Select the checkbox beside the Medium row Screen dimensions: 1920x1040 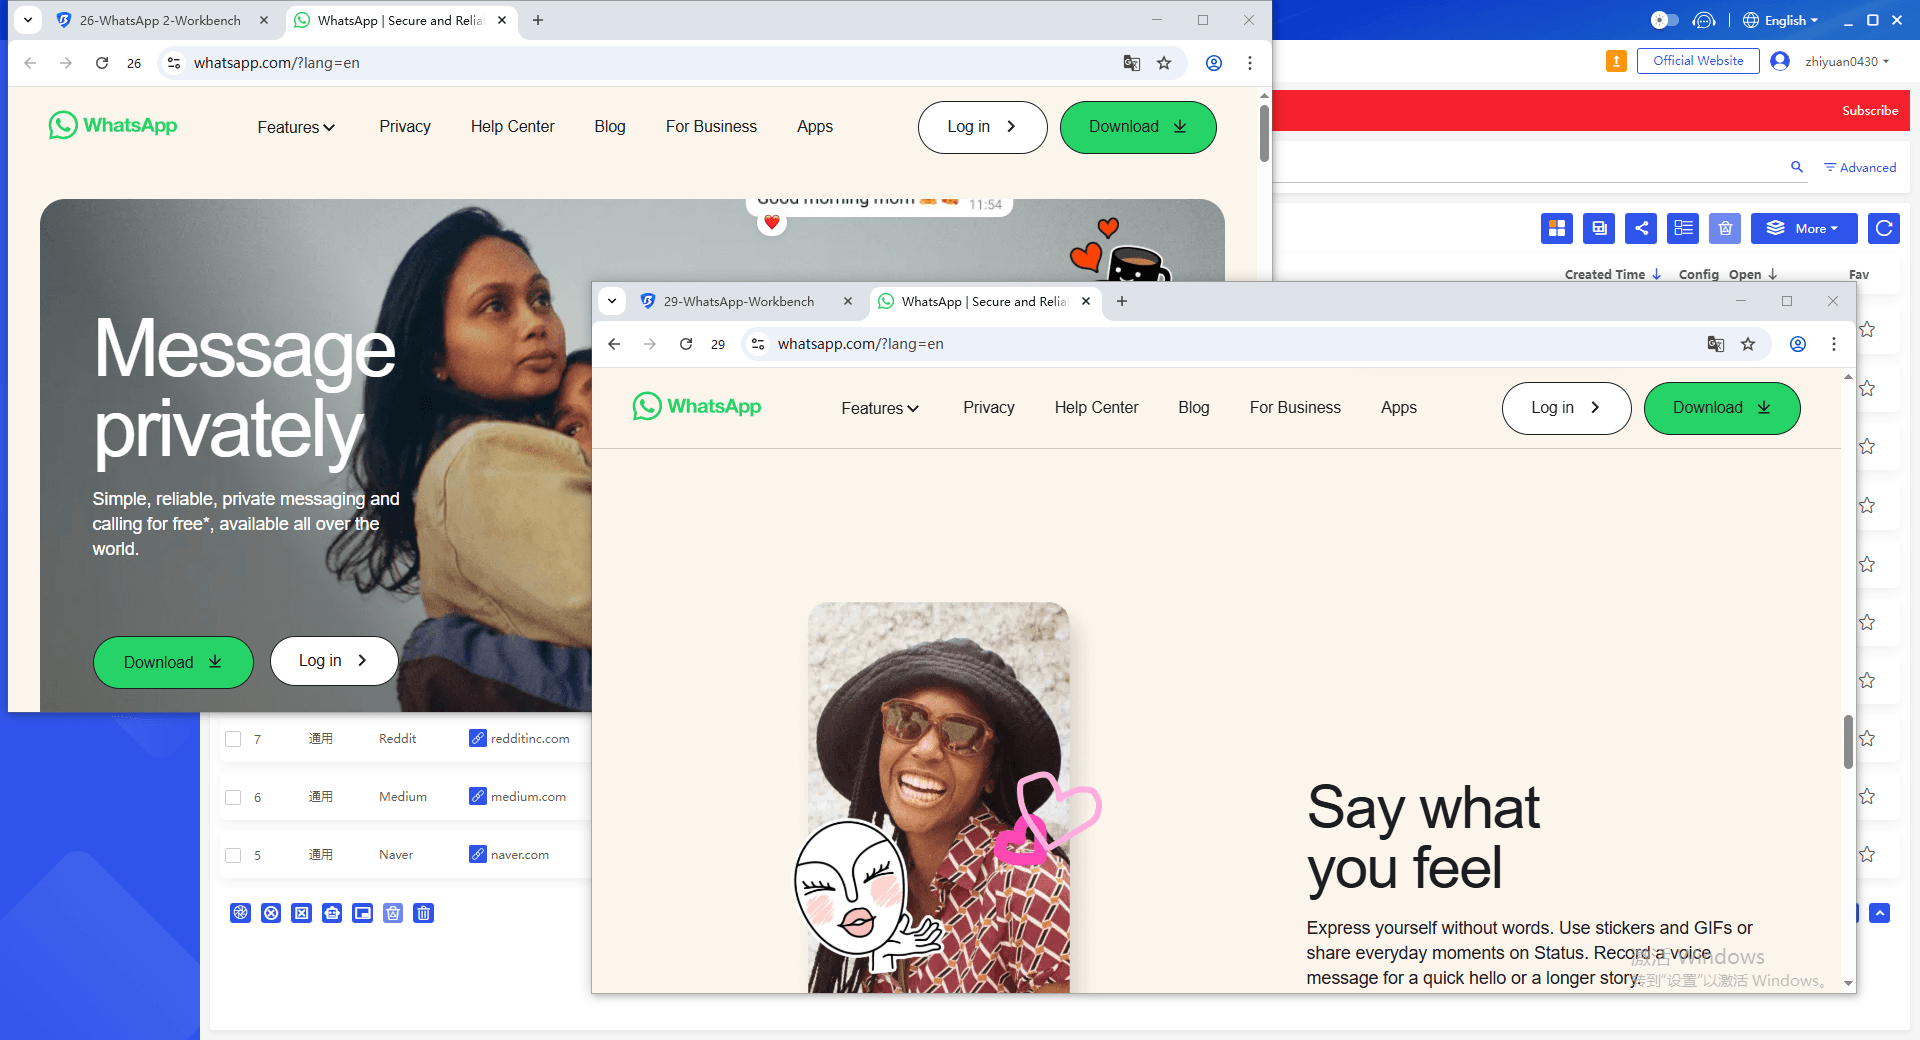(x=233, y=796)
